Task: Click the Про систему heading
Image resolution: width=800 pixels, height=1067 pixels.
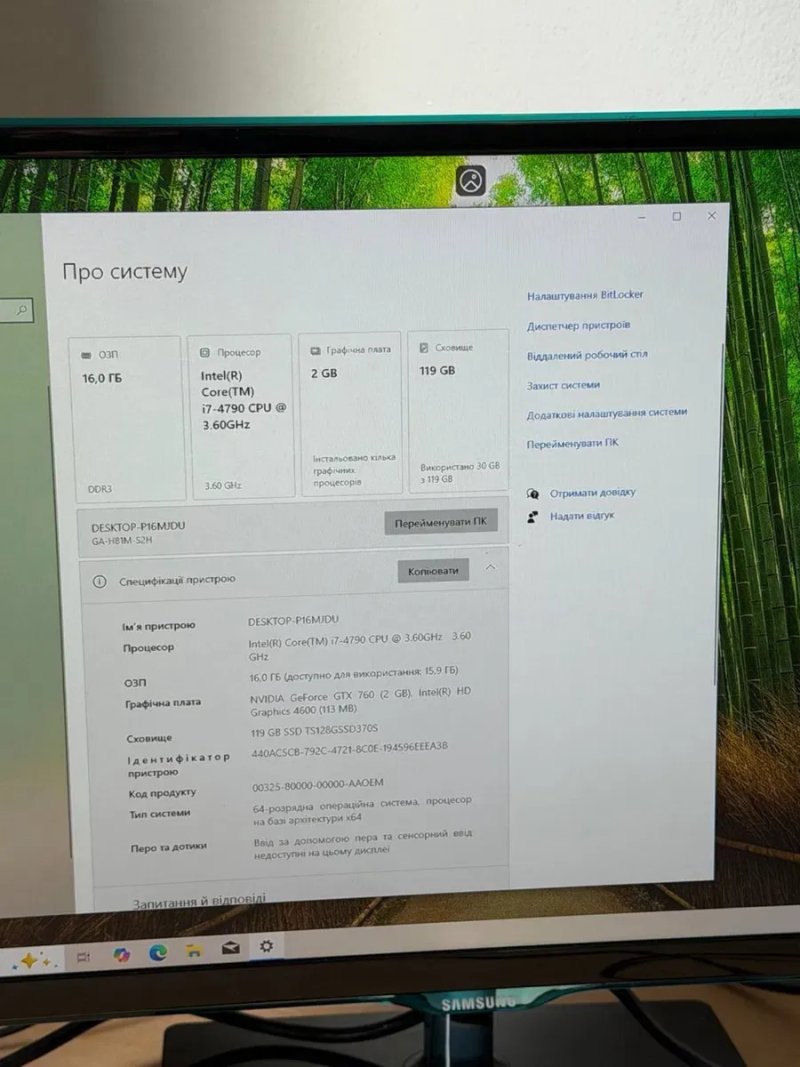Action: [x=124, y=272]
